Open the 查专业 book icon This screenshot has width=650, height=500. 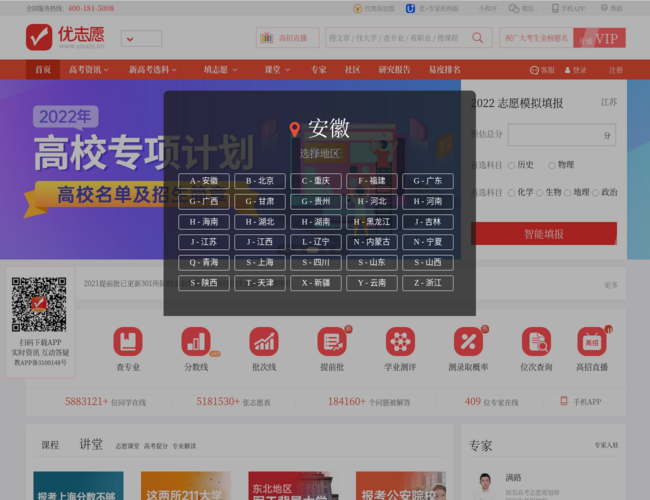128,341
